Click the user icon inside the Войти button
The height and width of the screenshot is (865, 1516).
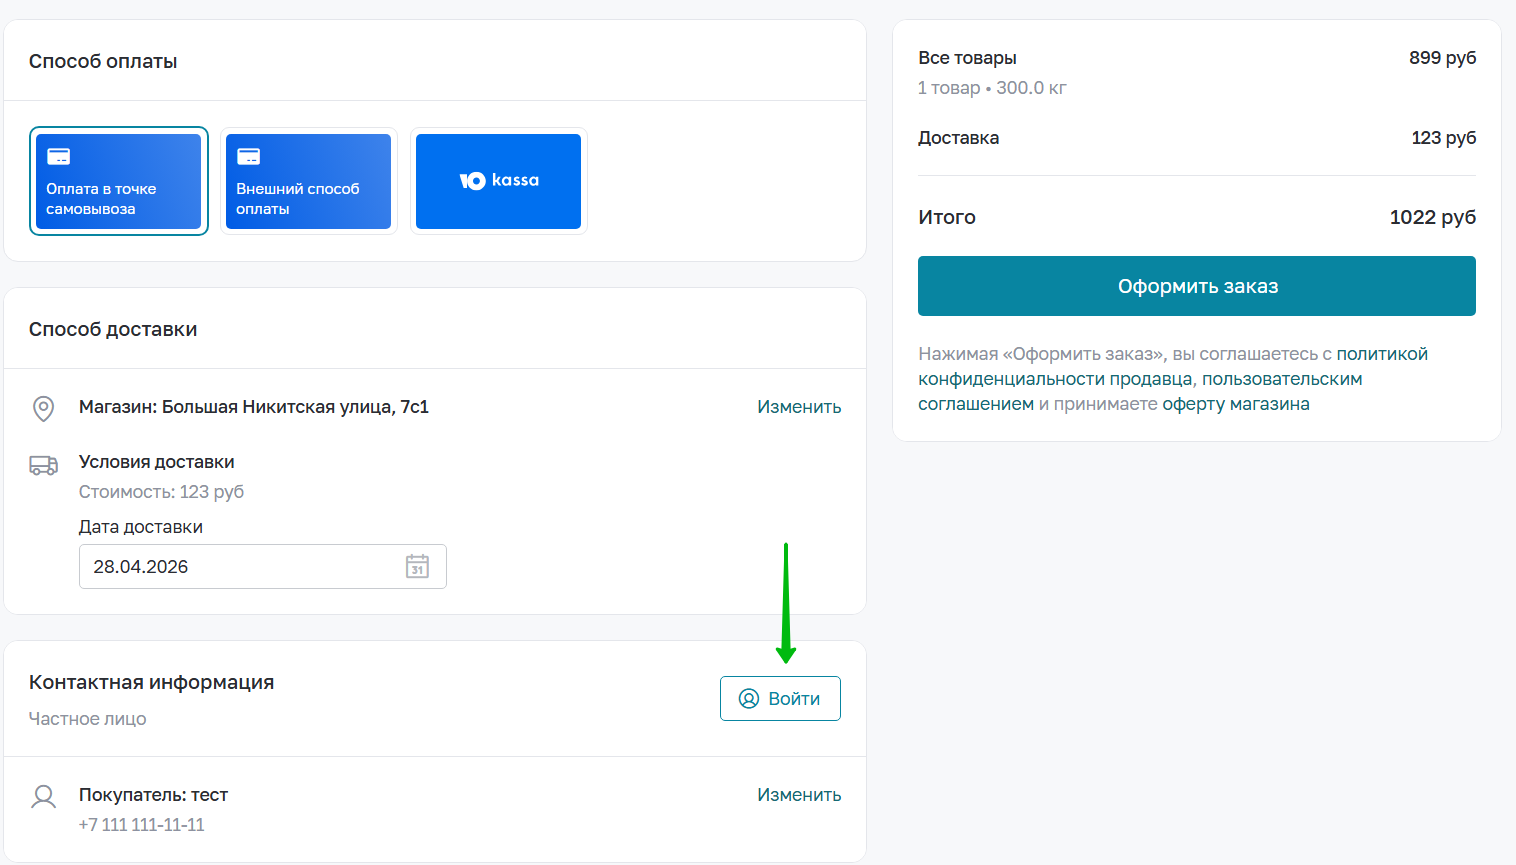[x=749, y=699]
